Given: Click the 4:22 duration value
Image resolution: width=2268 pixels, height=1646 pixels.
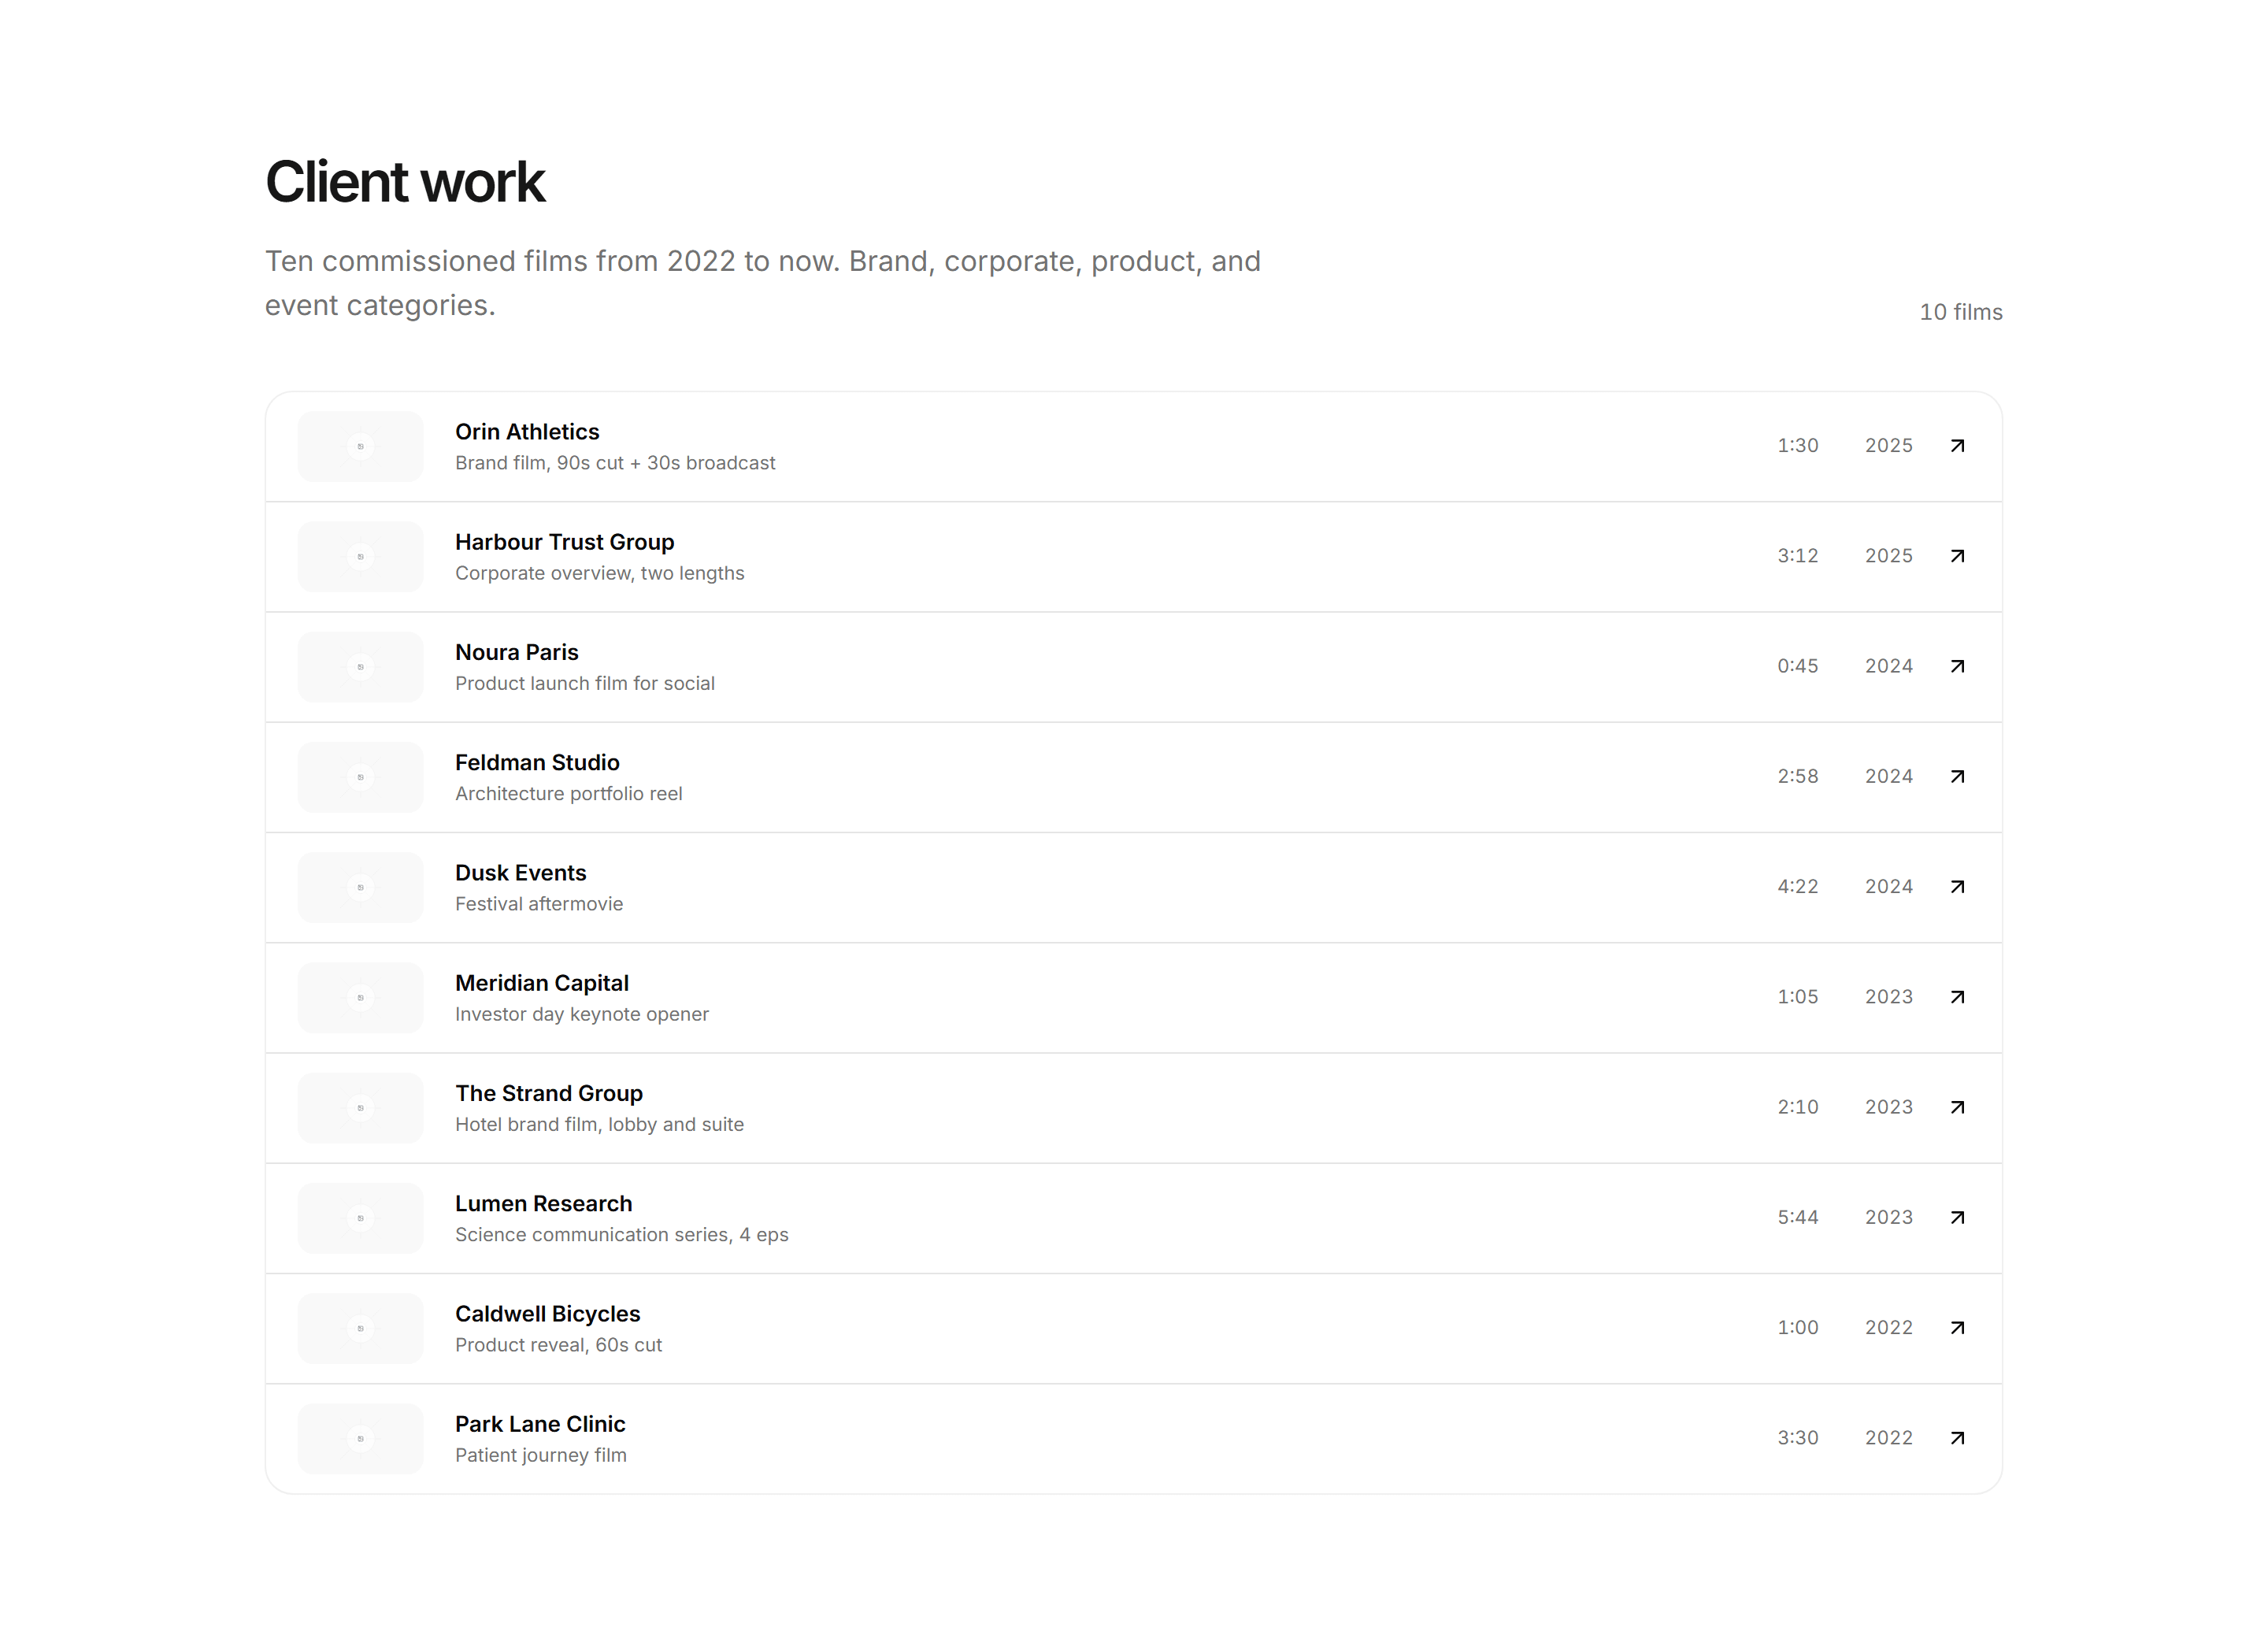Looking at the screenshot, I should (1797, 887).
